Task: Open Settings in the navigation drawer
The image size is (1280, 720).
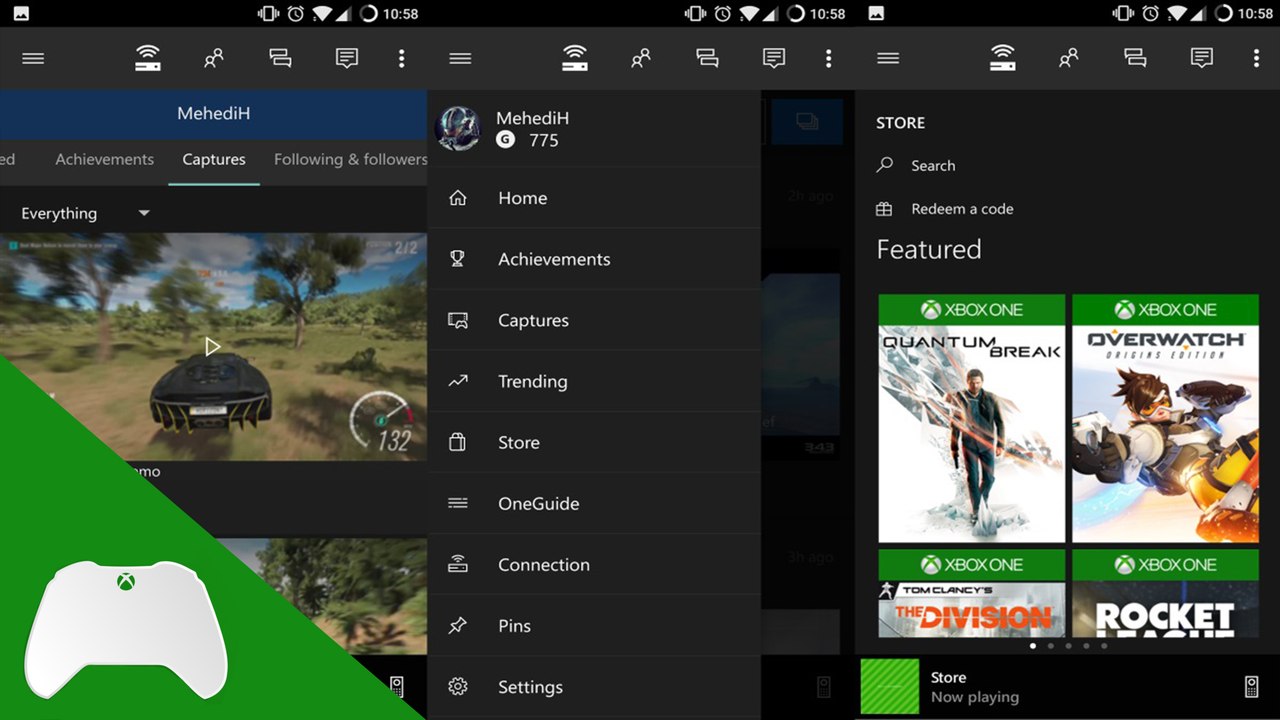Action: coord(594,686)
